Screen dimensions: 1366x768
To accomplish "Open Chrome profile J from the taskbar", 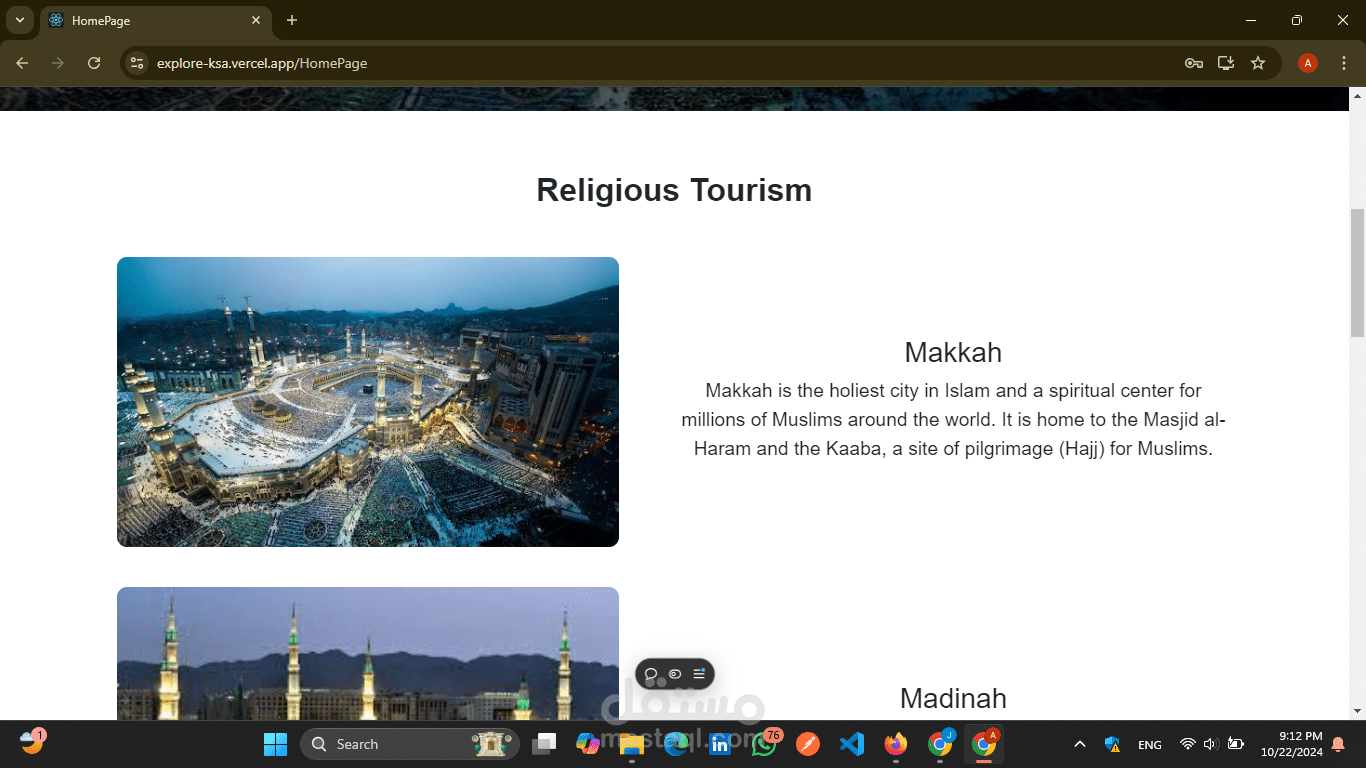I will click(x=940, y=744).
